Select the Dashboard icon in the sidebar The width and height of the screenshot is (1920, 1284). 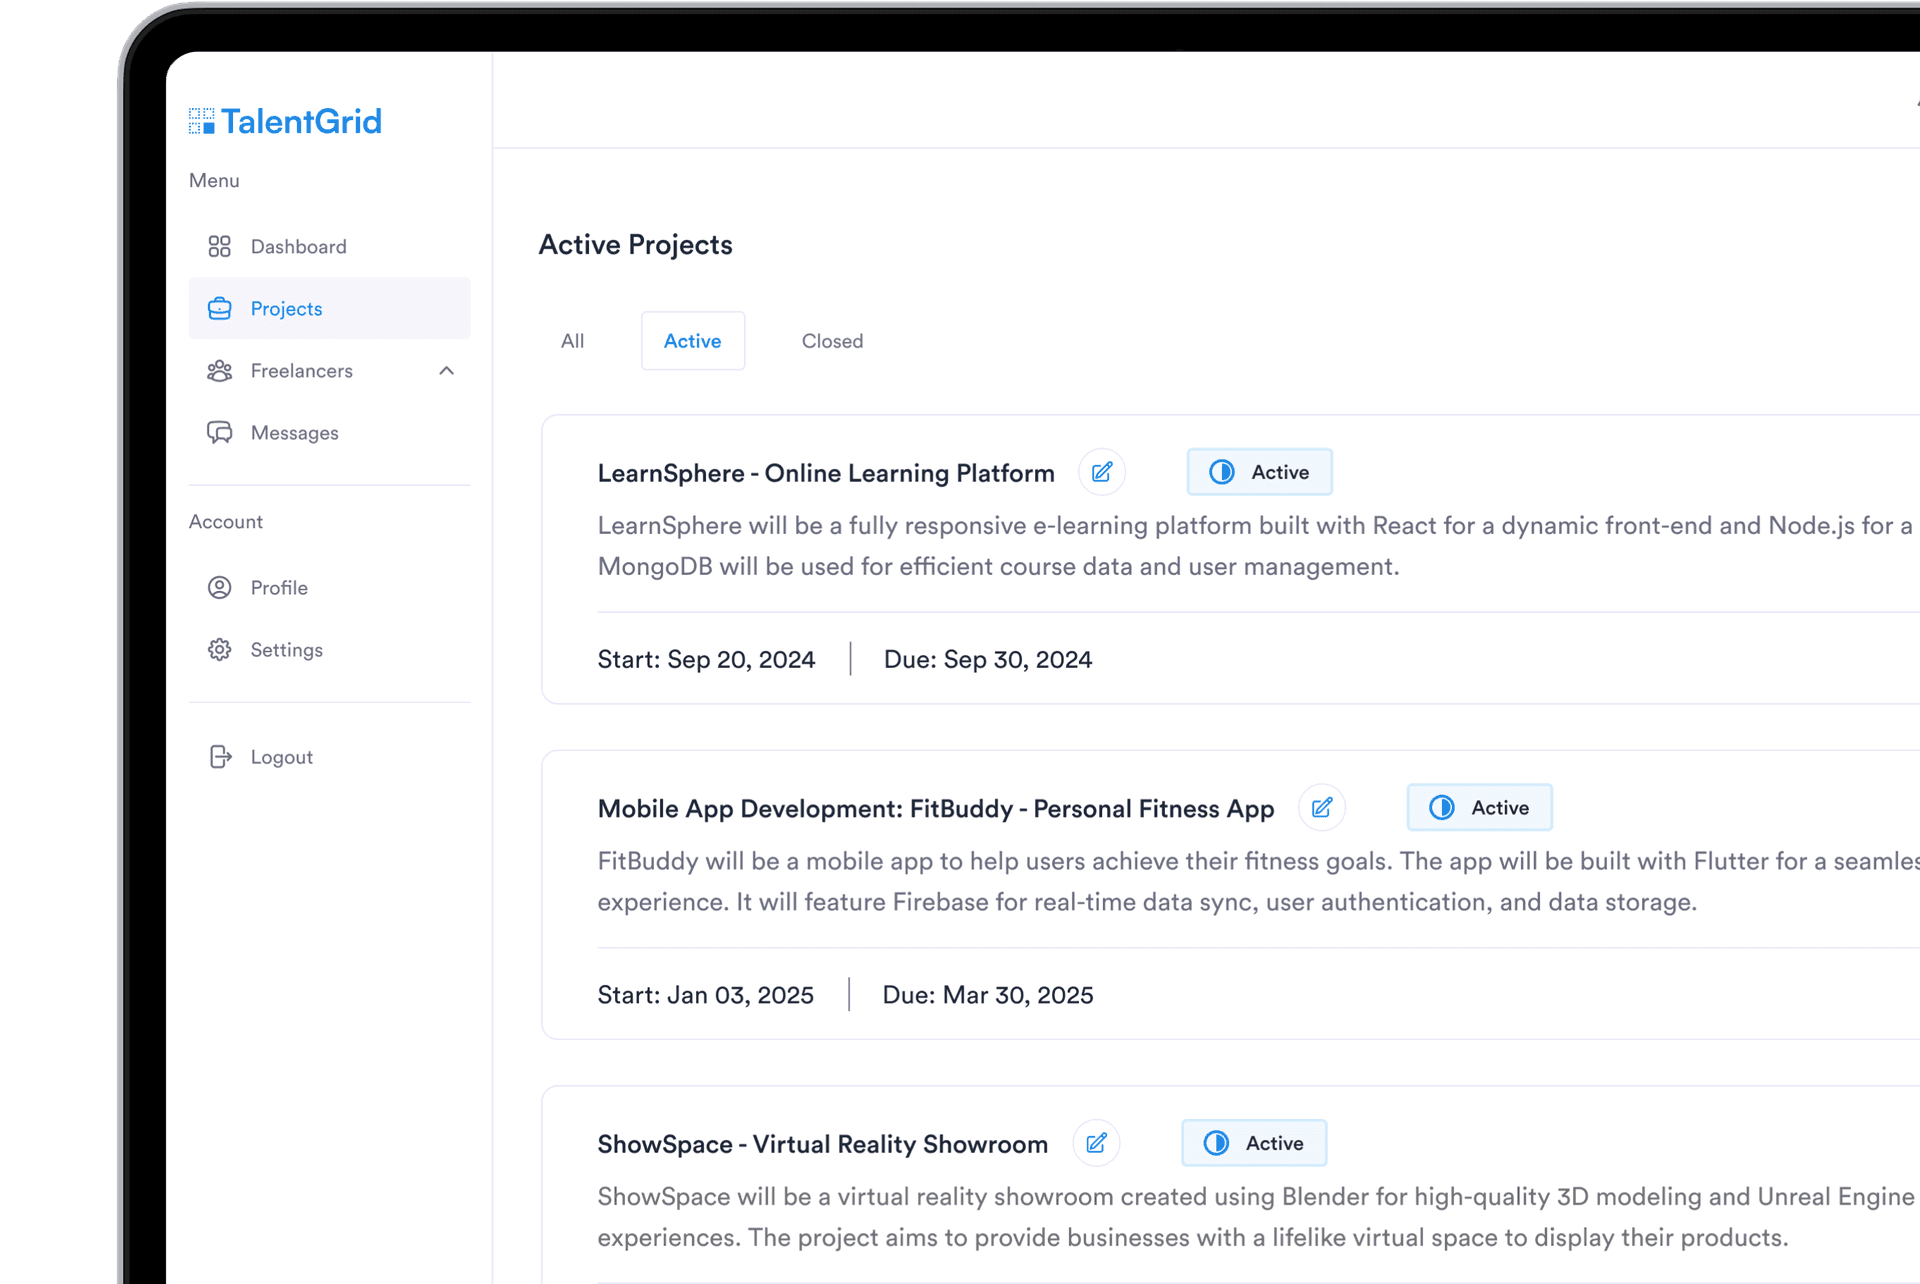coord(219,246)
